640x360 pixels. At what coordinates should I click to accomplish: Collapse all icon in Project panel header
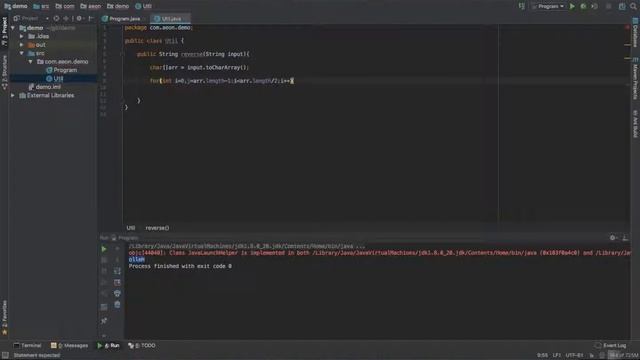coord(66,18)
